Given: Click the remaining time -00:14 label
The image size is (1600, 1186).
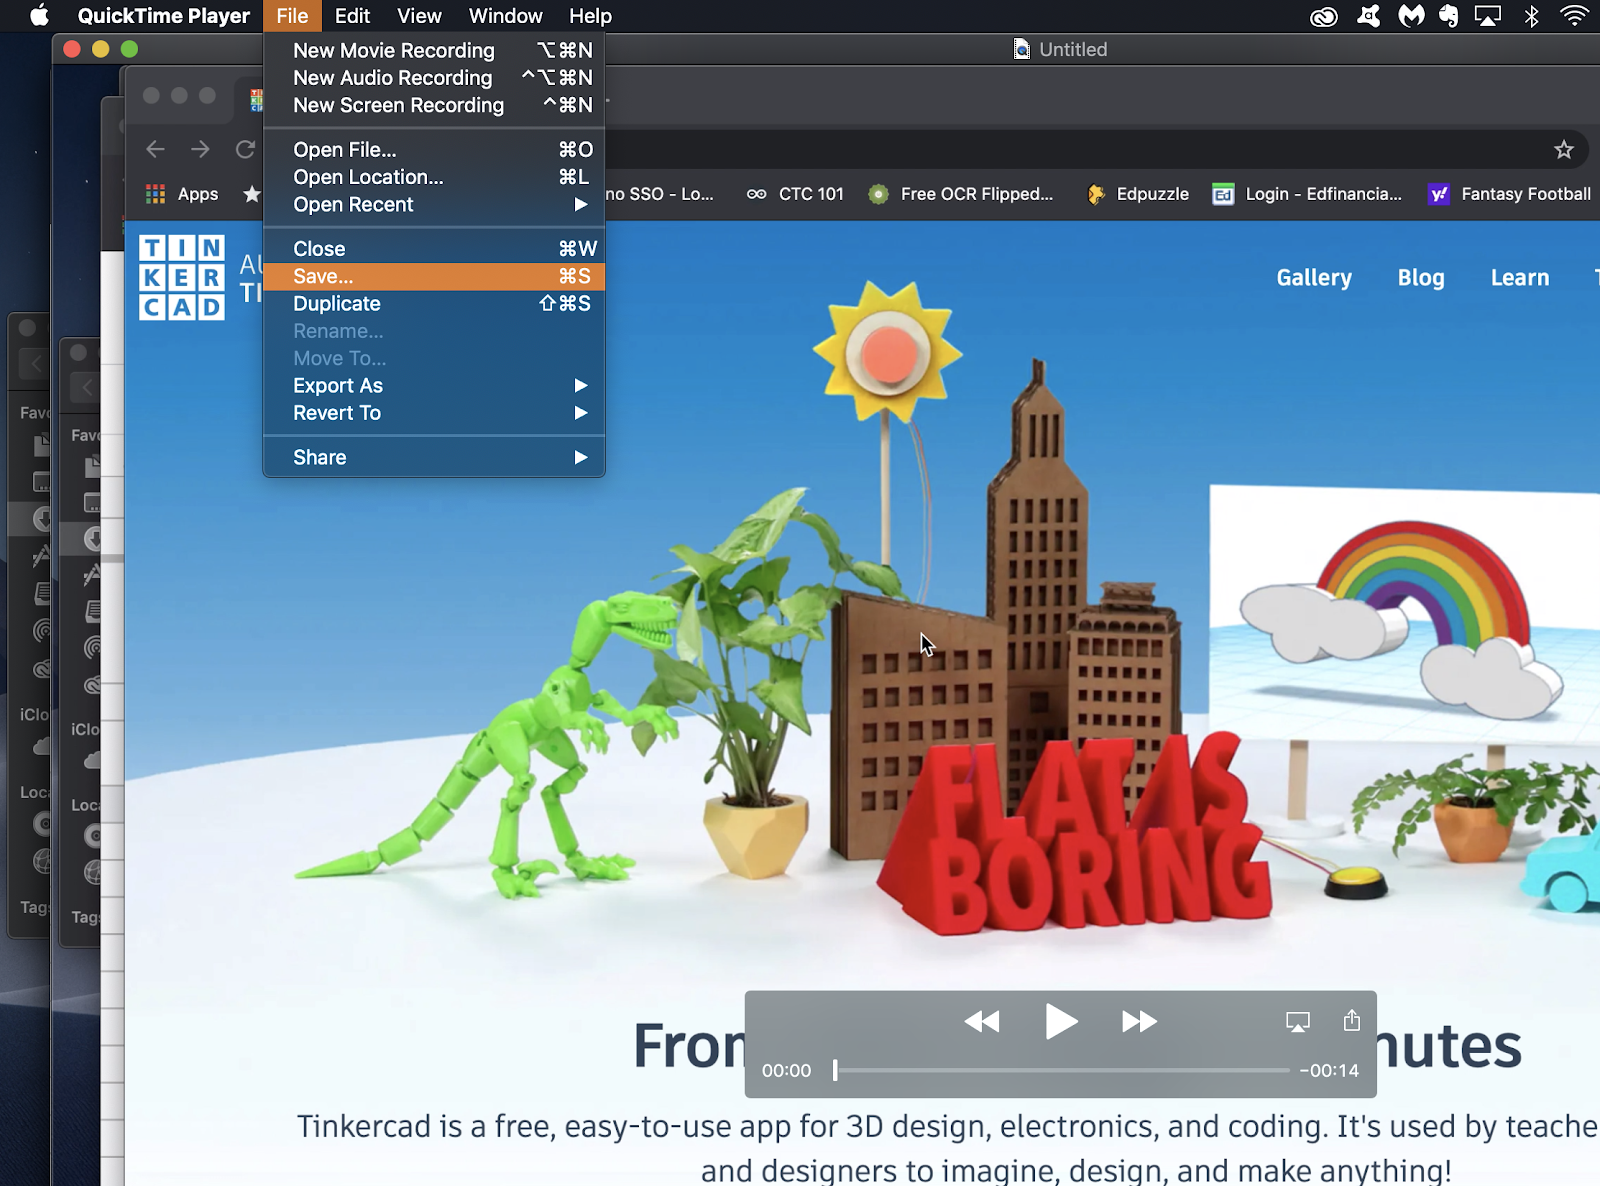Looking at the screenshot, I should 1329,1070.
